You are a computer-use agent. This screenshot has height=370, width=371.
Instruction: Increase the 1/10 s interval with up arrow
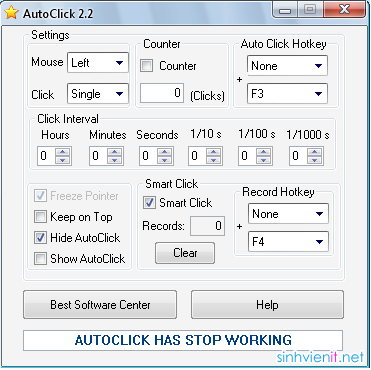tap(213, 152)
